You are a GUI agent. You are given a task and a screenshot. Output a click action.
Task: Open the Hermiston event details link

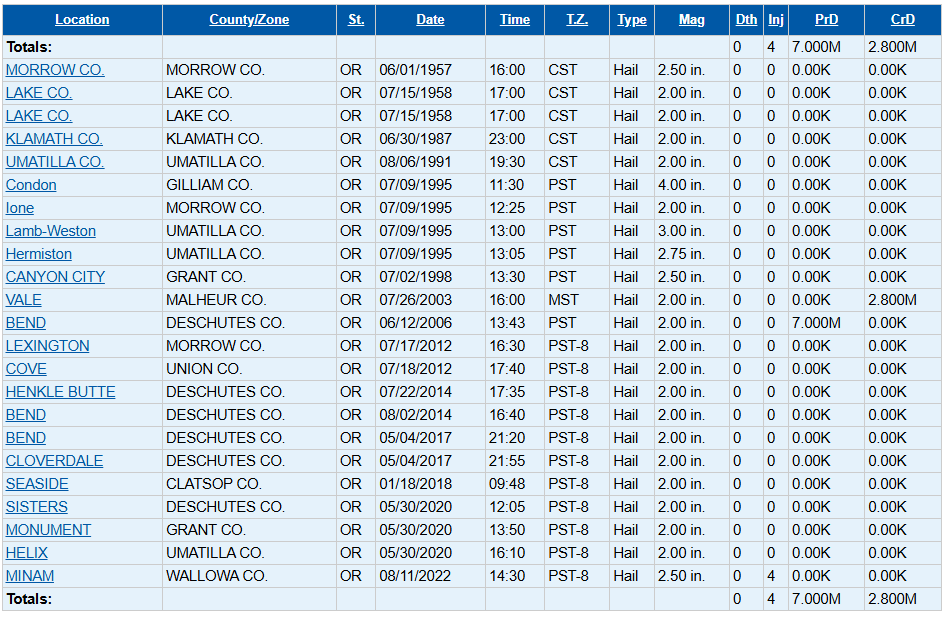39,254
